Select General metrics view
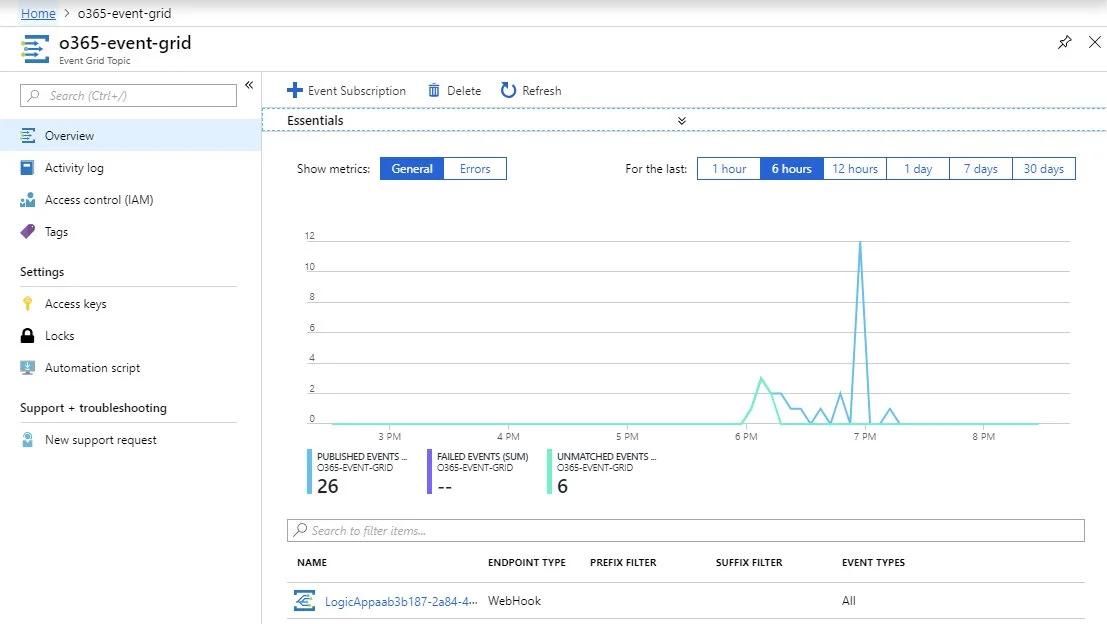The width and height of the screenshot is (1107, 624). pyautogui.click(x=412, y=169)
